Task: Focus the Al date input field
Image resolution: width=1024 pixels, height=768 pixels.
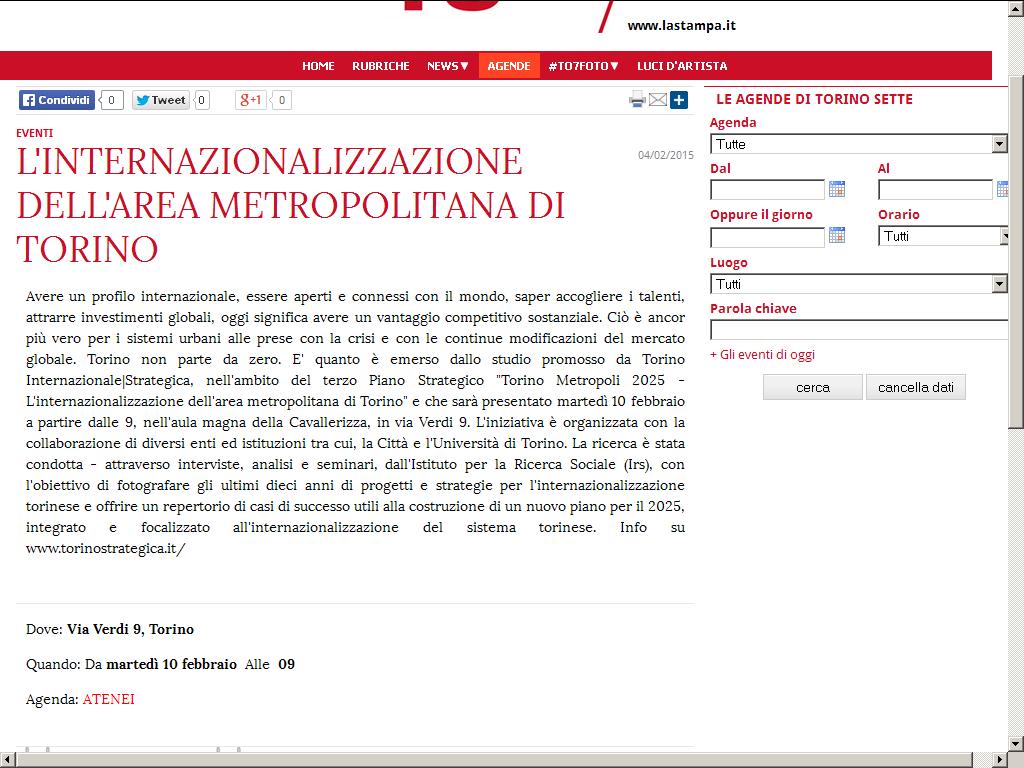Action: 935,189
